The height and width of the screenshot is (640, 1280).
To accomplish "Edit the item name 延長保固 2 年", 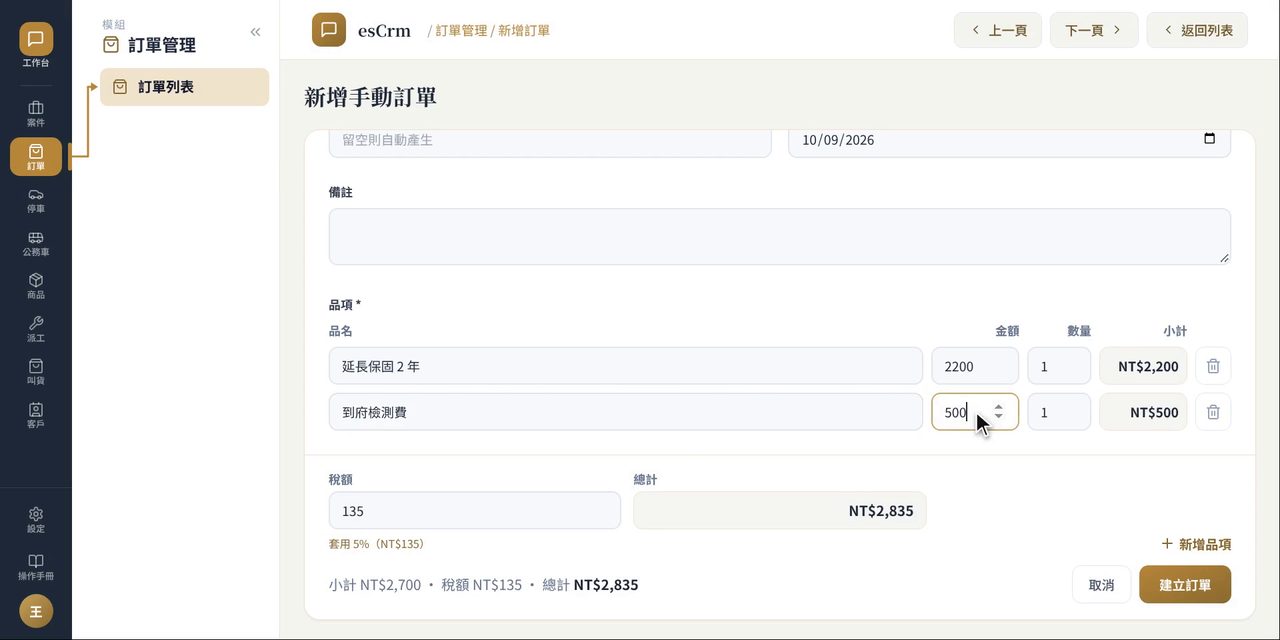I will pyautogui.click(x=626, y=366).
